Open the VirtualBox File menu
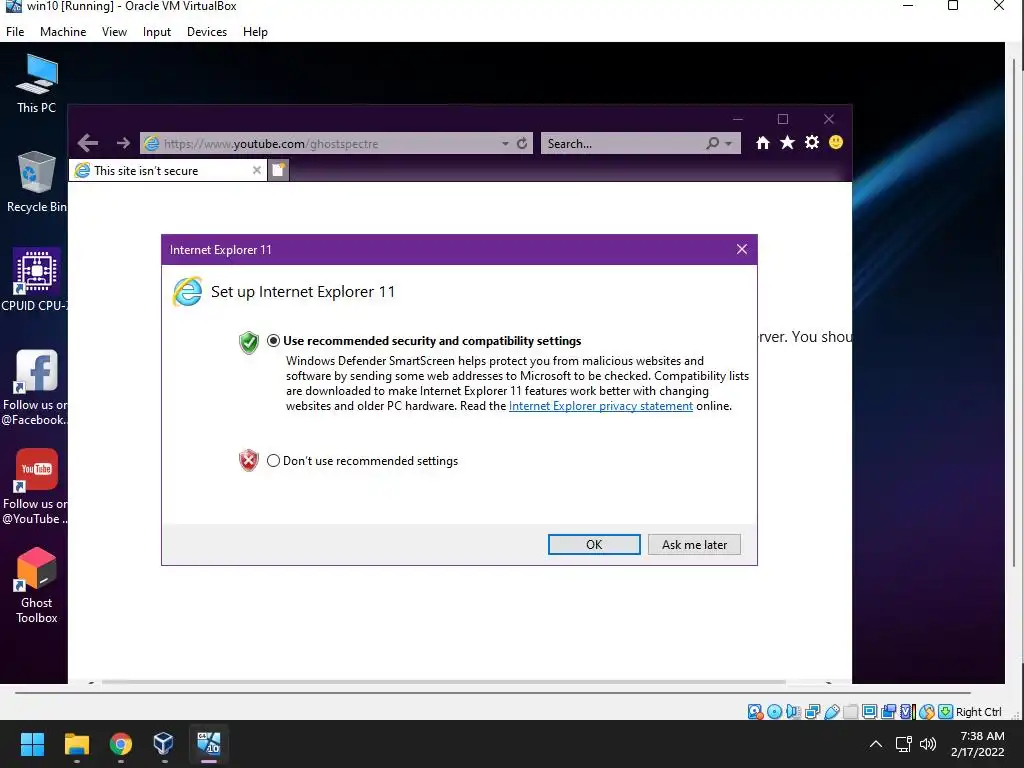The height and width of the screenshot is (768, 1024). (x=15, y=31)
